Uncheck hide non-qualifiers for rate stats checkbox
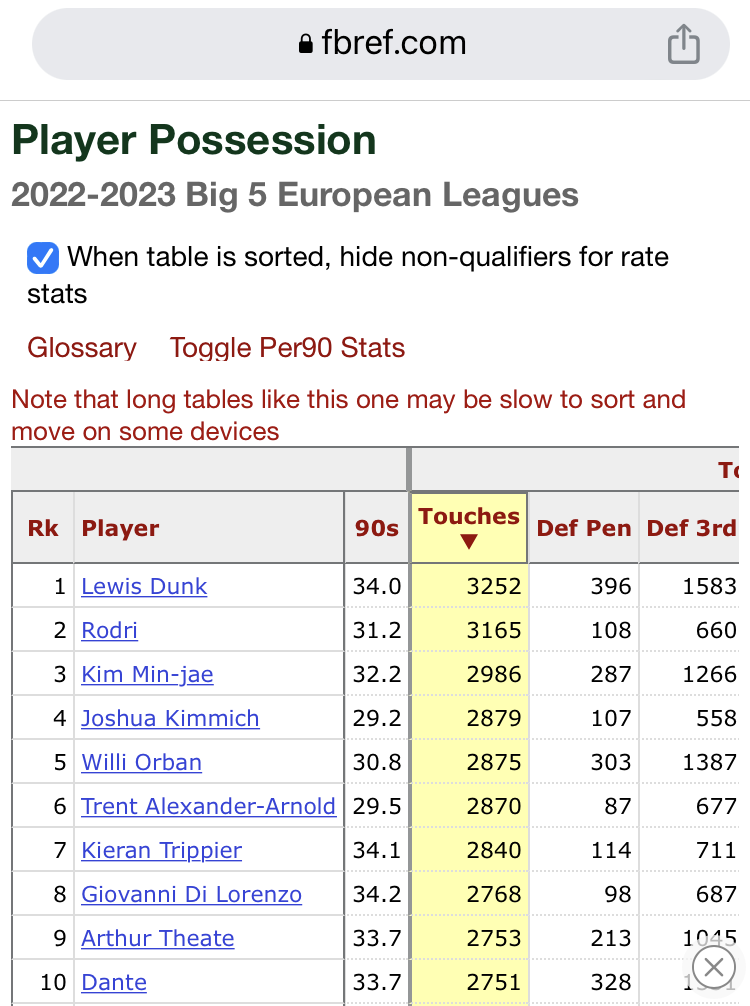The height and width of the screenshot is (1006, 750). coord(43,258)
